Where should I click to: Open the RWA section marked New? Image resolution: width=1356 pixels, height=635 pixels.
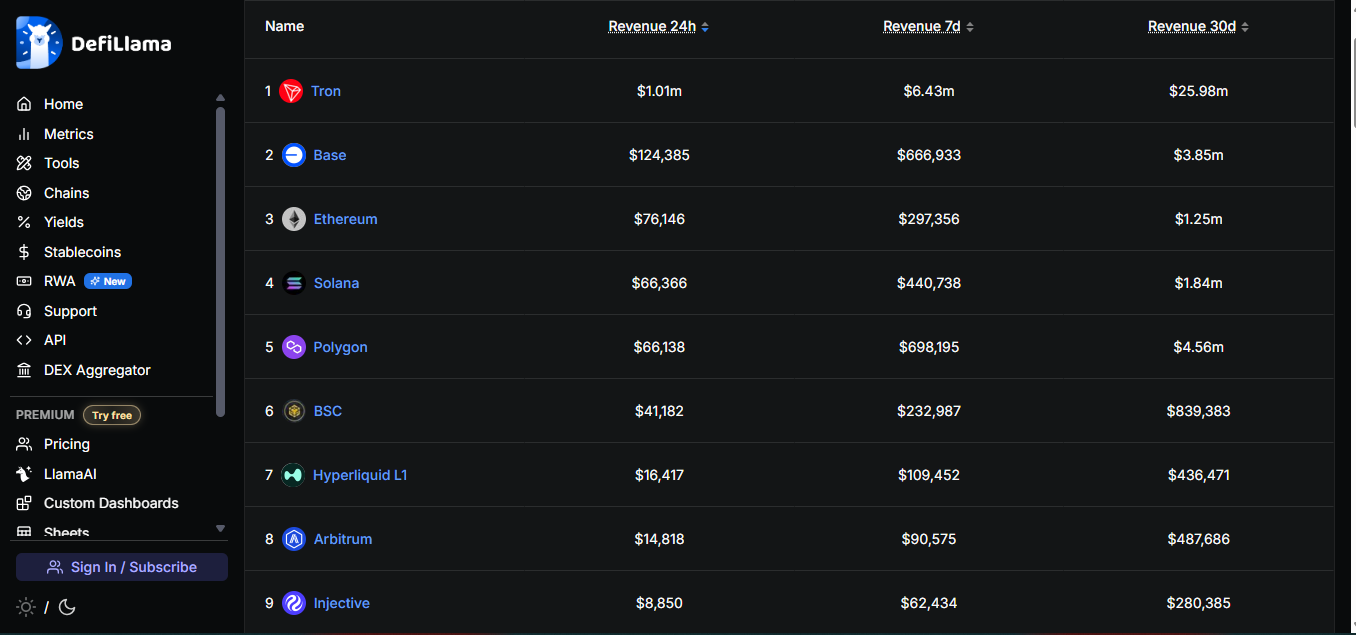point(58,281)
